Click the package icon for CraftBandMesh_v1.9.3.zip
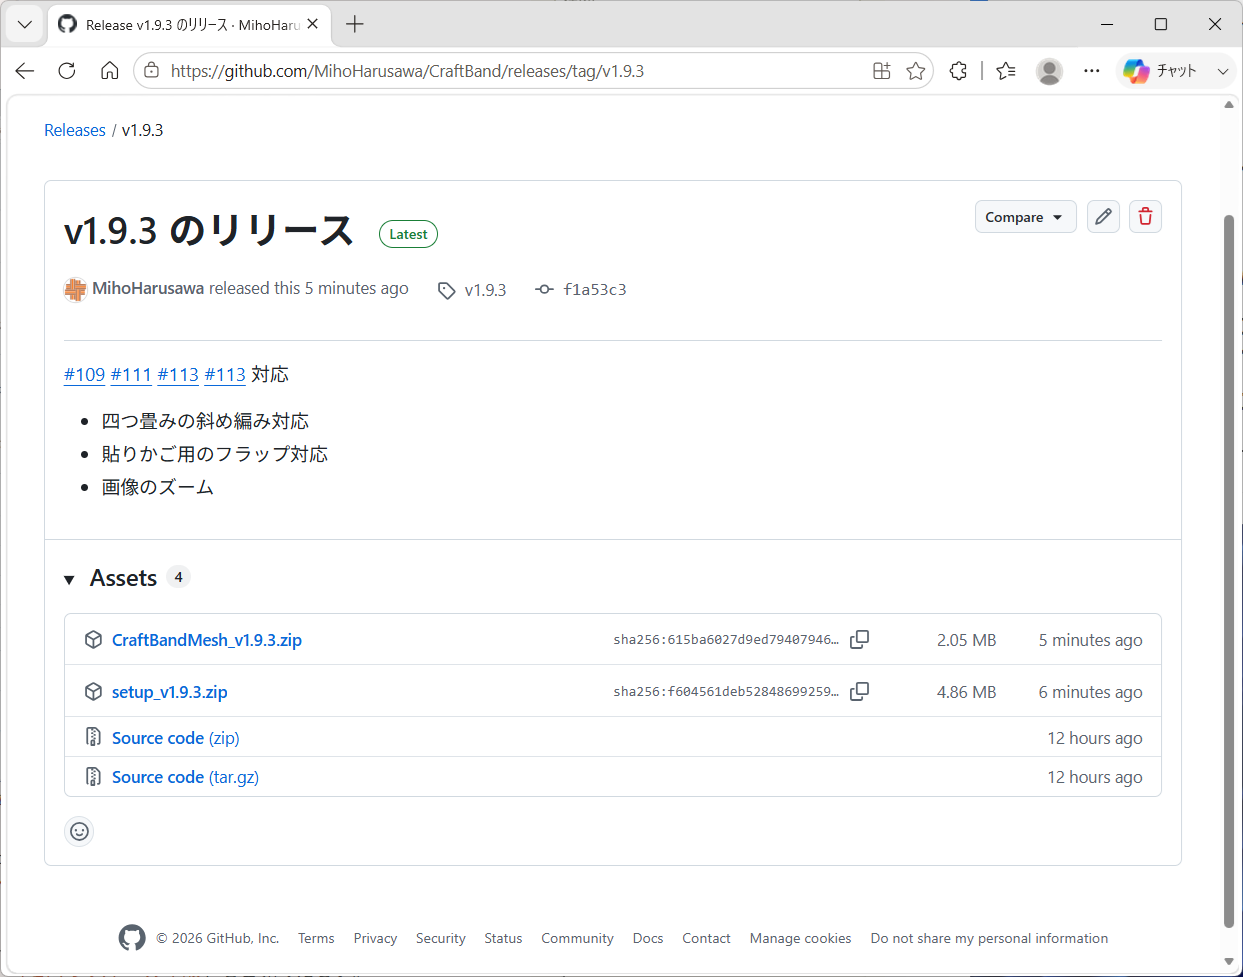 click(x=93, y=640)
